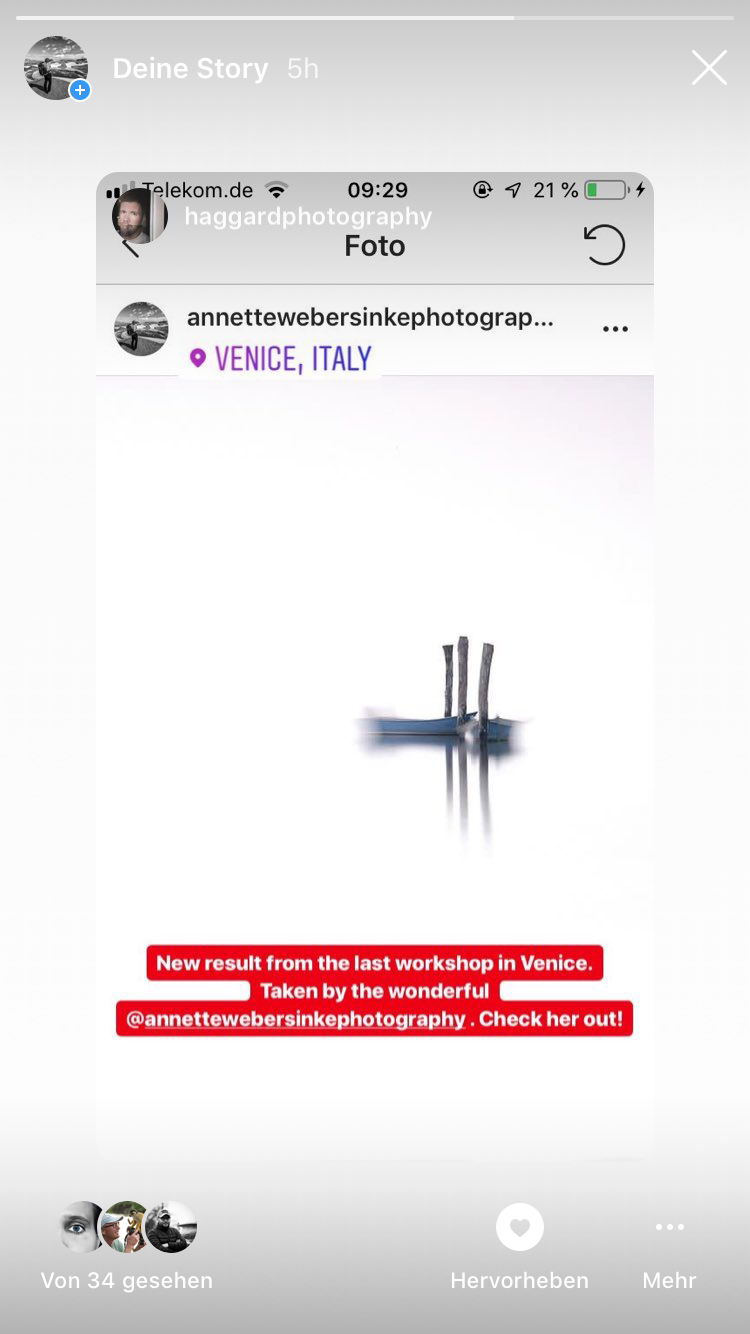Tap the post's three-dot options icon
The height and width of the screenshot is (1334, 750).
tap(615, 329)
